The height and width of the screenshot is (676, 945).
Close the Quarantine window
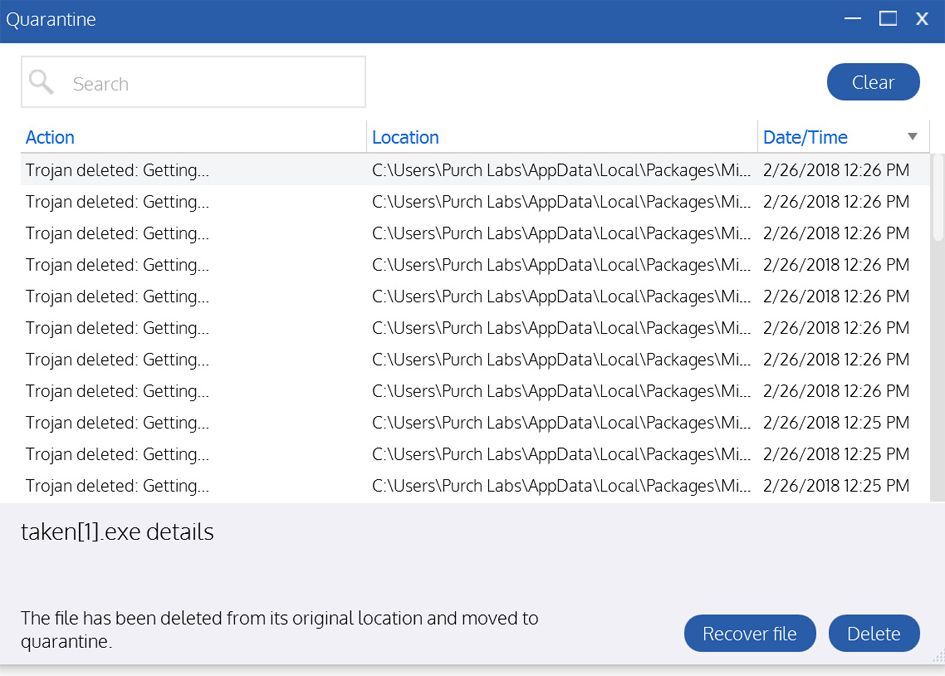[x=922, y=19]
